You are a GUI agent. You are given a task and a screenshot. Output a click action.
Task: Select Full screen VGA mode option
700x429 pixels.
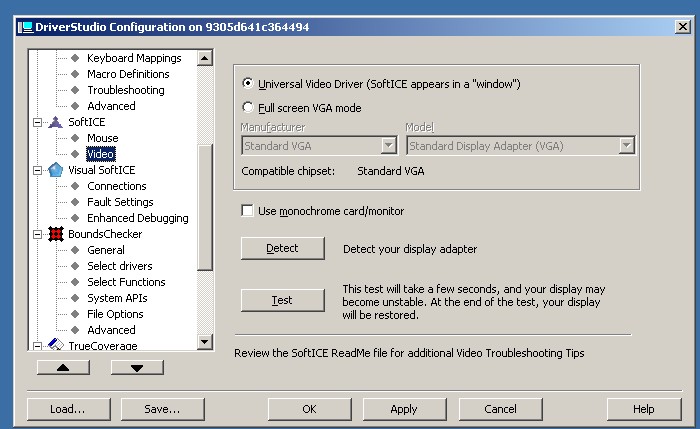pyautogui.click(x=247, y=107)
